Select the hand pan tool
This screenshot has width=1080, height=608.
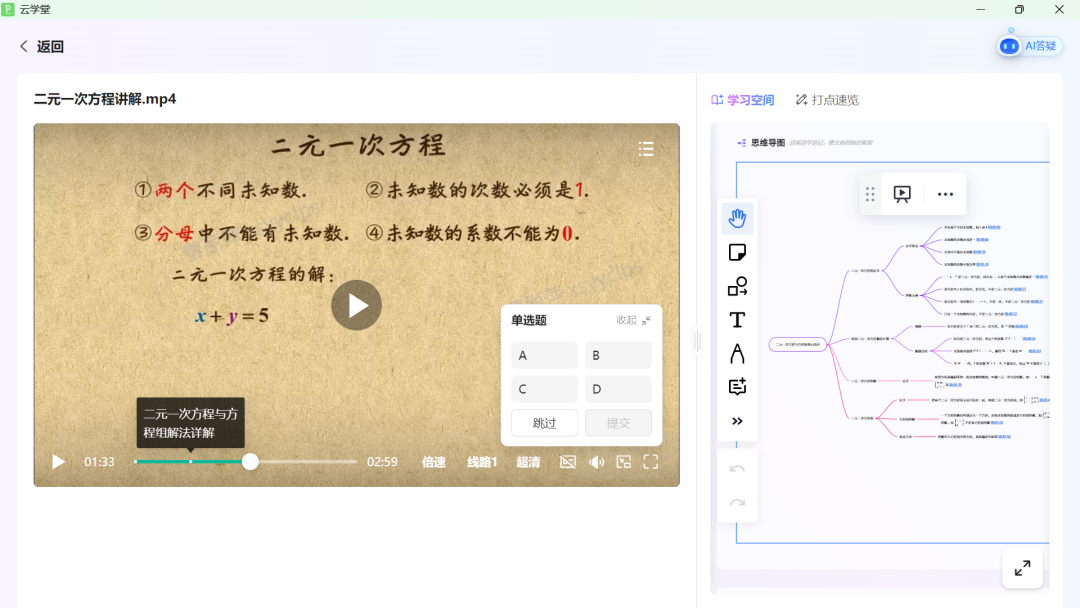point(737,218)
